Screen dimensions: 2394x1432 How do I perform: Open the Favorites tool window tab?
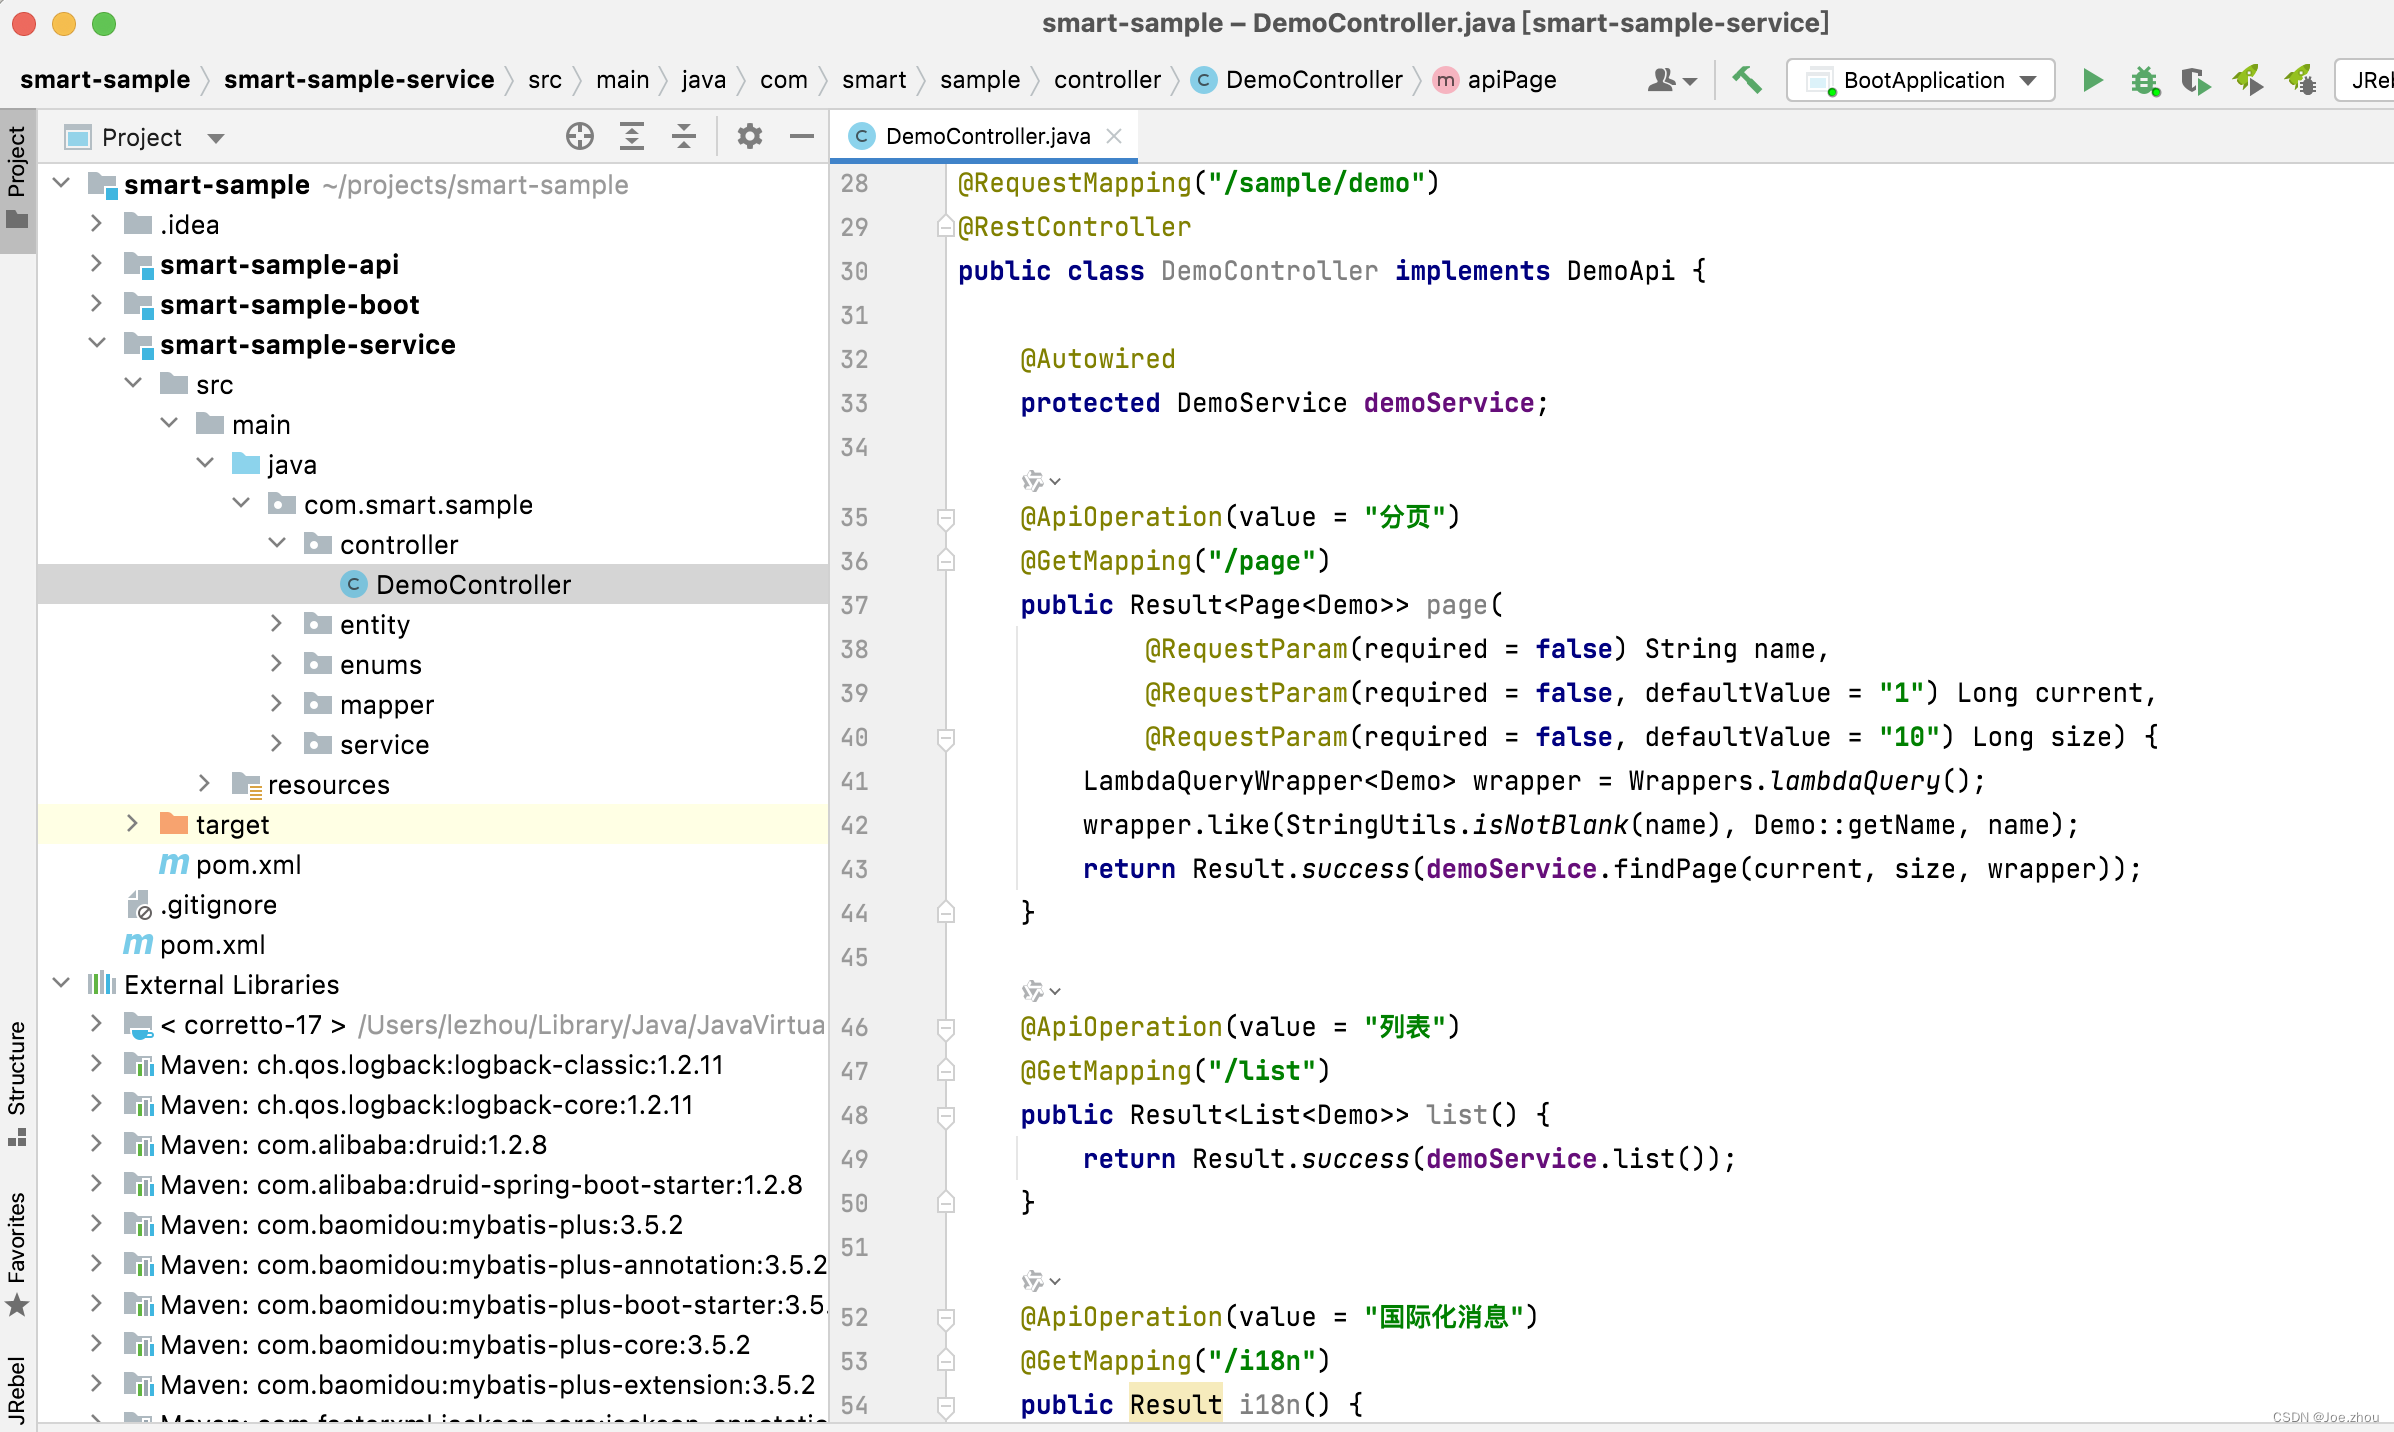[x=17, y=1254]
